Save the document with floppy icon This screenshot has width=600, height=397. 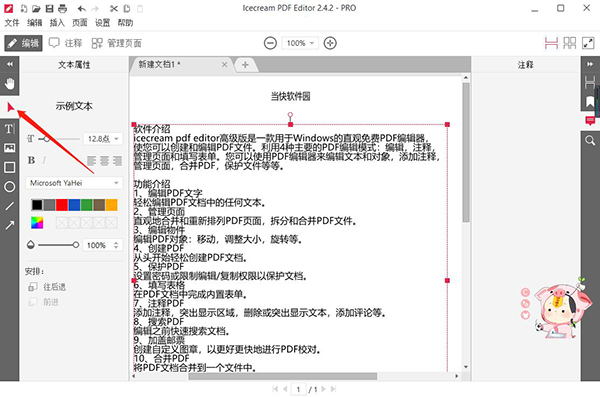[49, 8]
